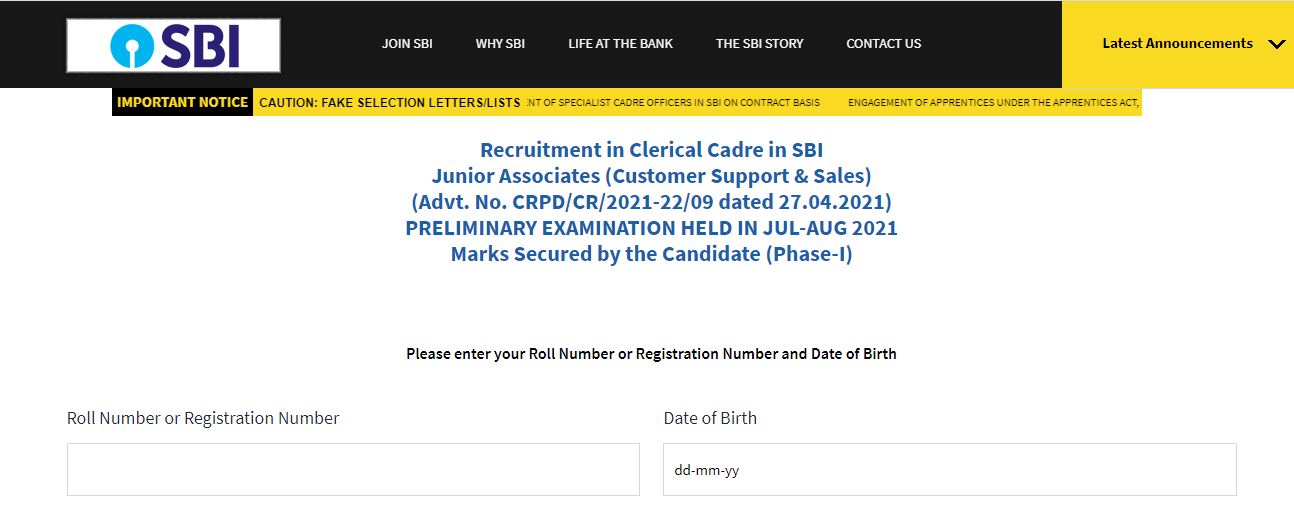
Task: Focus the Roll Number or Registration Number field
Action: tap(353, 470)
